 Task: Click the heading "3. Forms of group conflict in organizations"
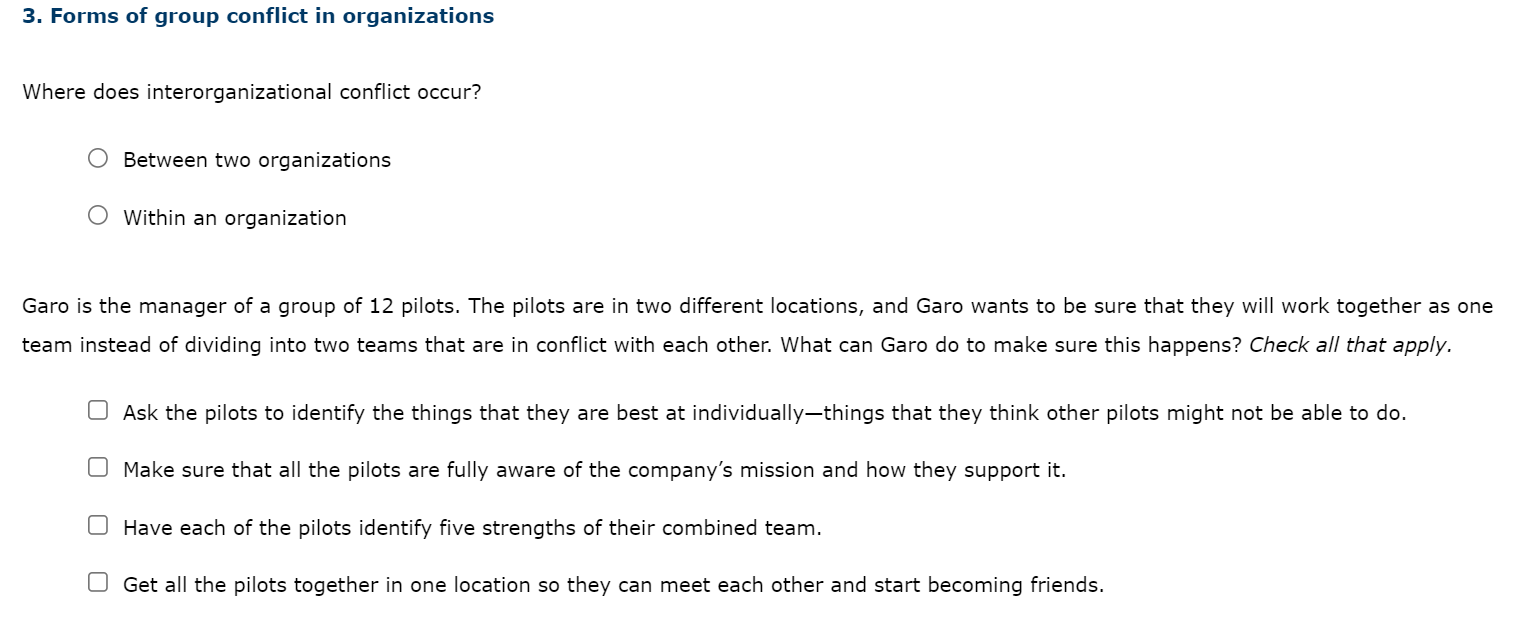point(257,15)
